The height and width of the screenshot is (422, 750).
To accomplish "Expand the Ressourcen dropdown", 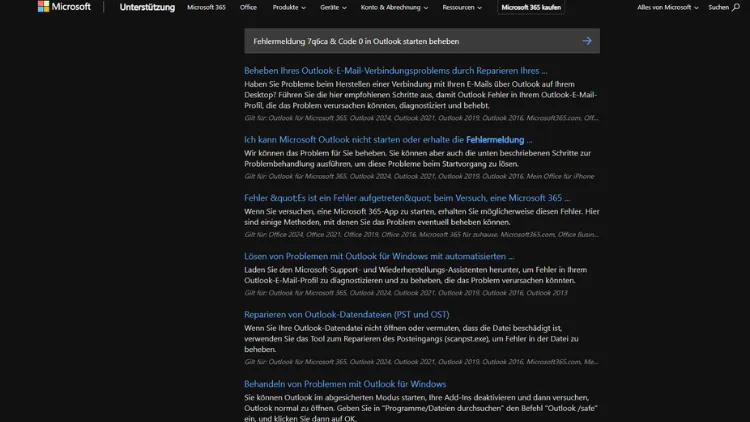I will pyautogui.click(x=462, y=7).
